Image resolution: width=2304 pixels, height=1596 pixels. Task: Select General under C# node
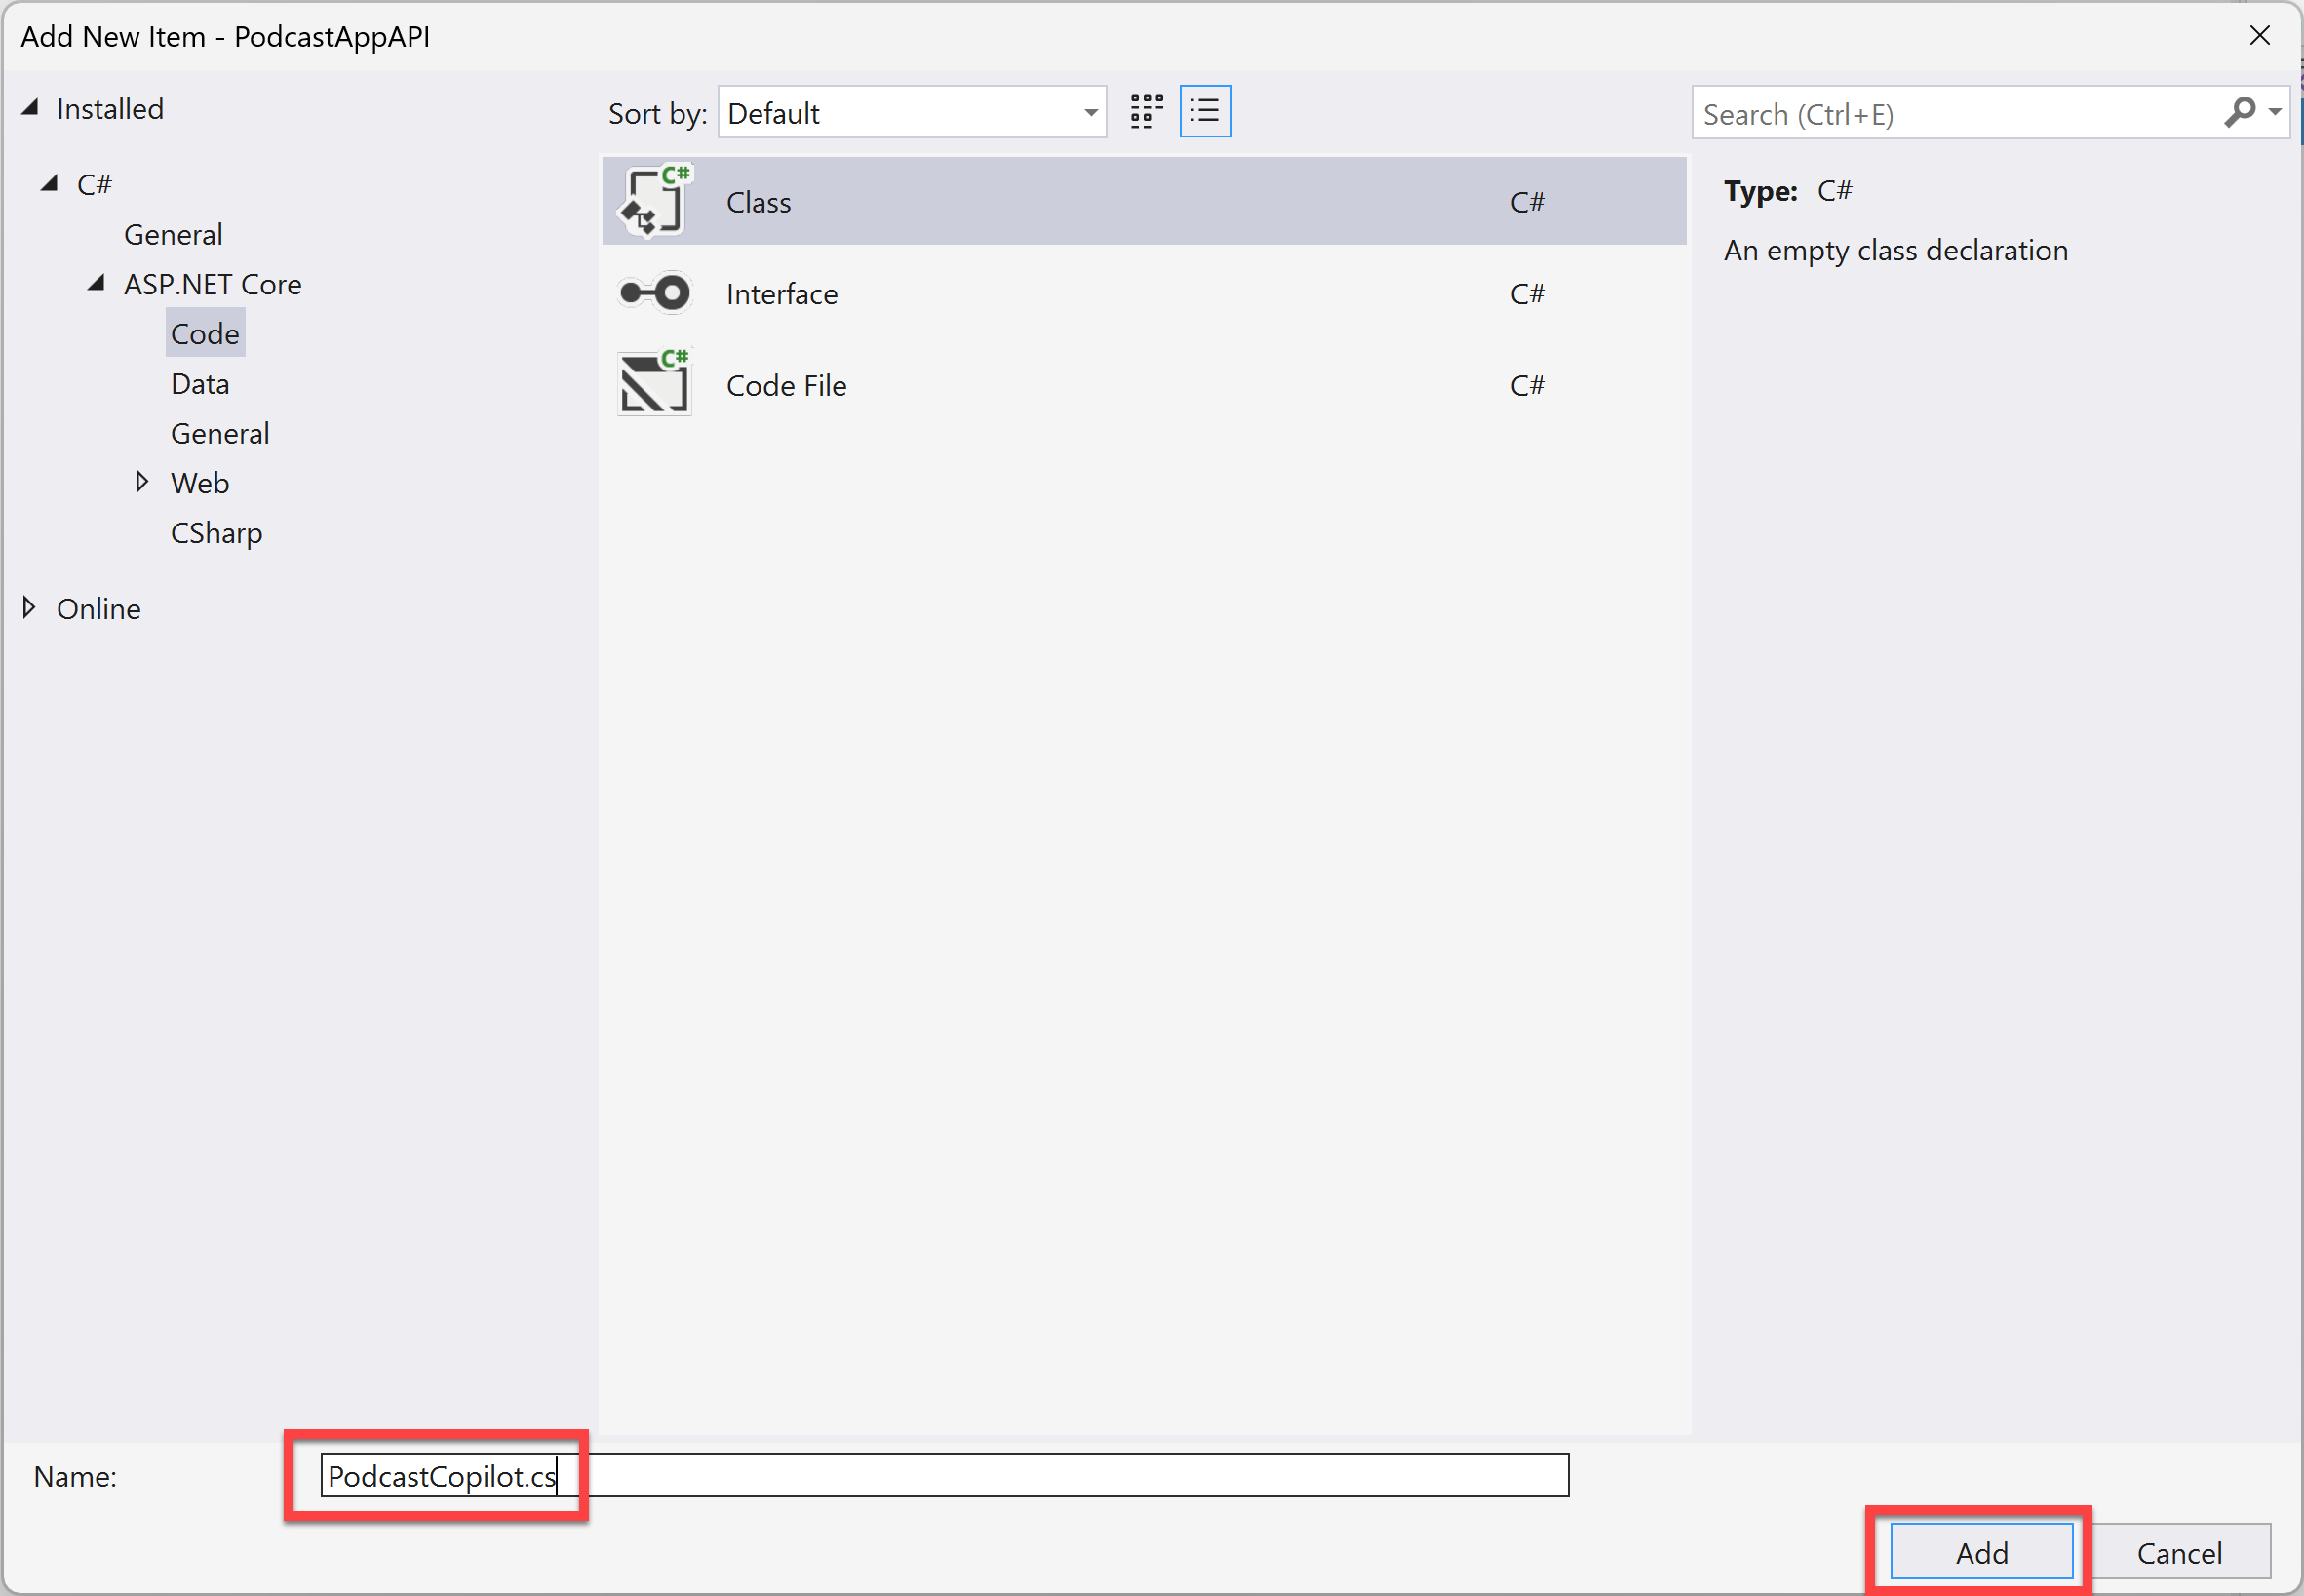173,234
